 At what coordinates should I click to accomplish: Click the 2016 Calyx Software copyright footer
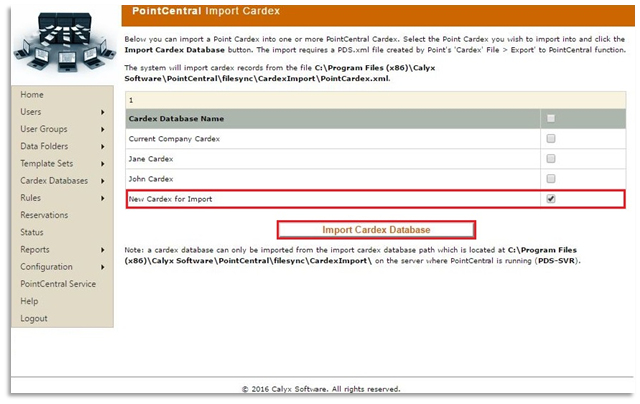(321, 389)
